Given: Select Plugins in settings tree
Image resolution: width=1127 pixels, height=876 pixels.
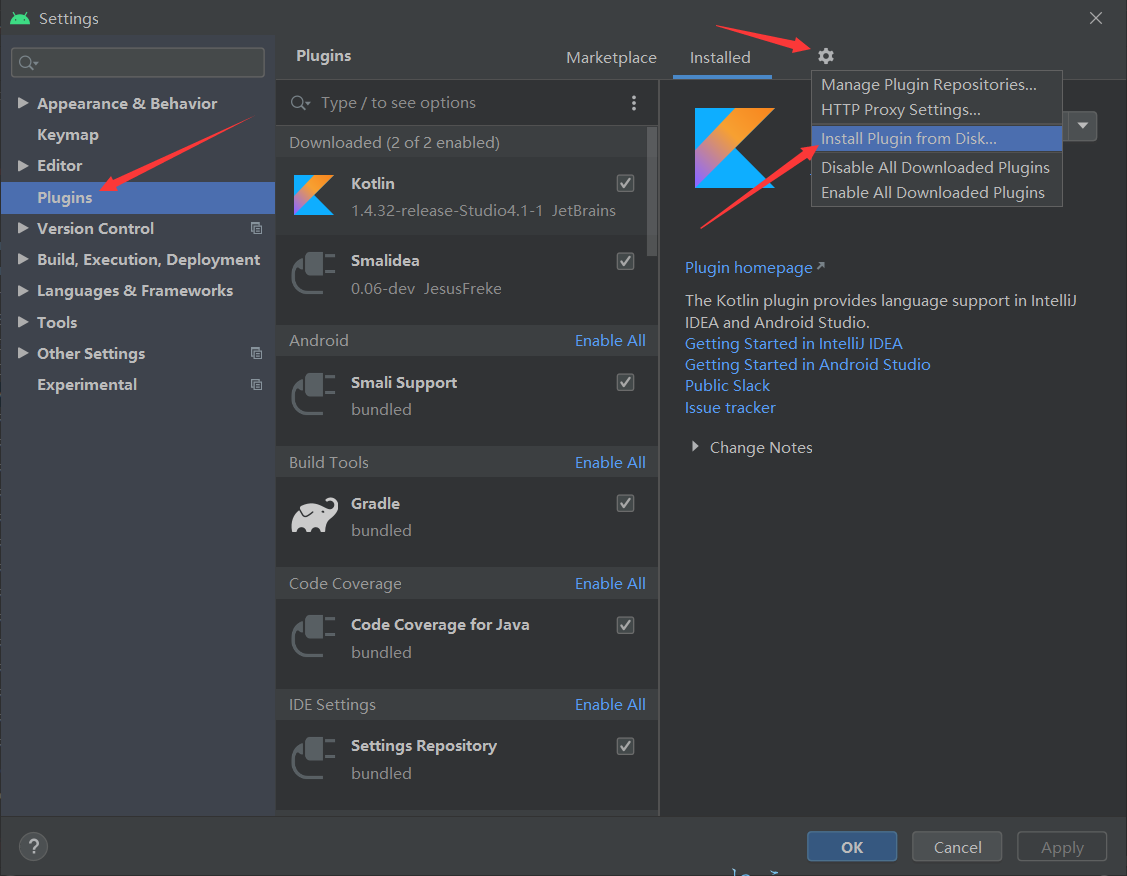Looking at the screenshot, I should [x=138, y=198].
